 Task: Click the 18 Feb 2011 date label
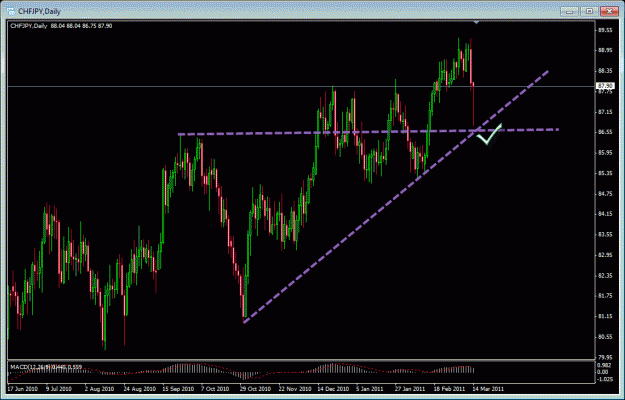point(449,389)
